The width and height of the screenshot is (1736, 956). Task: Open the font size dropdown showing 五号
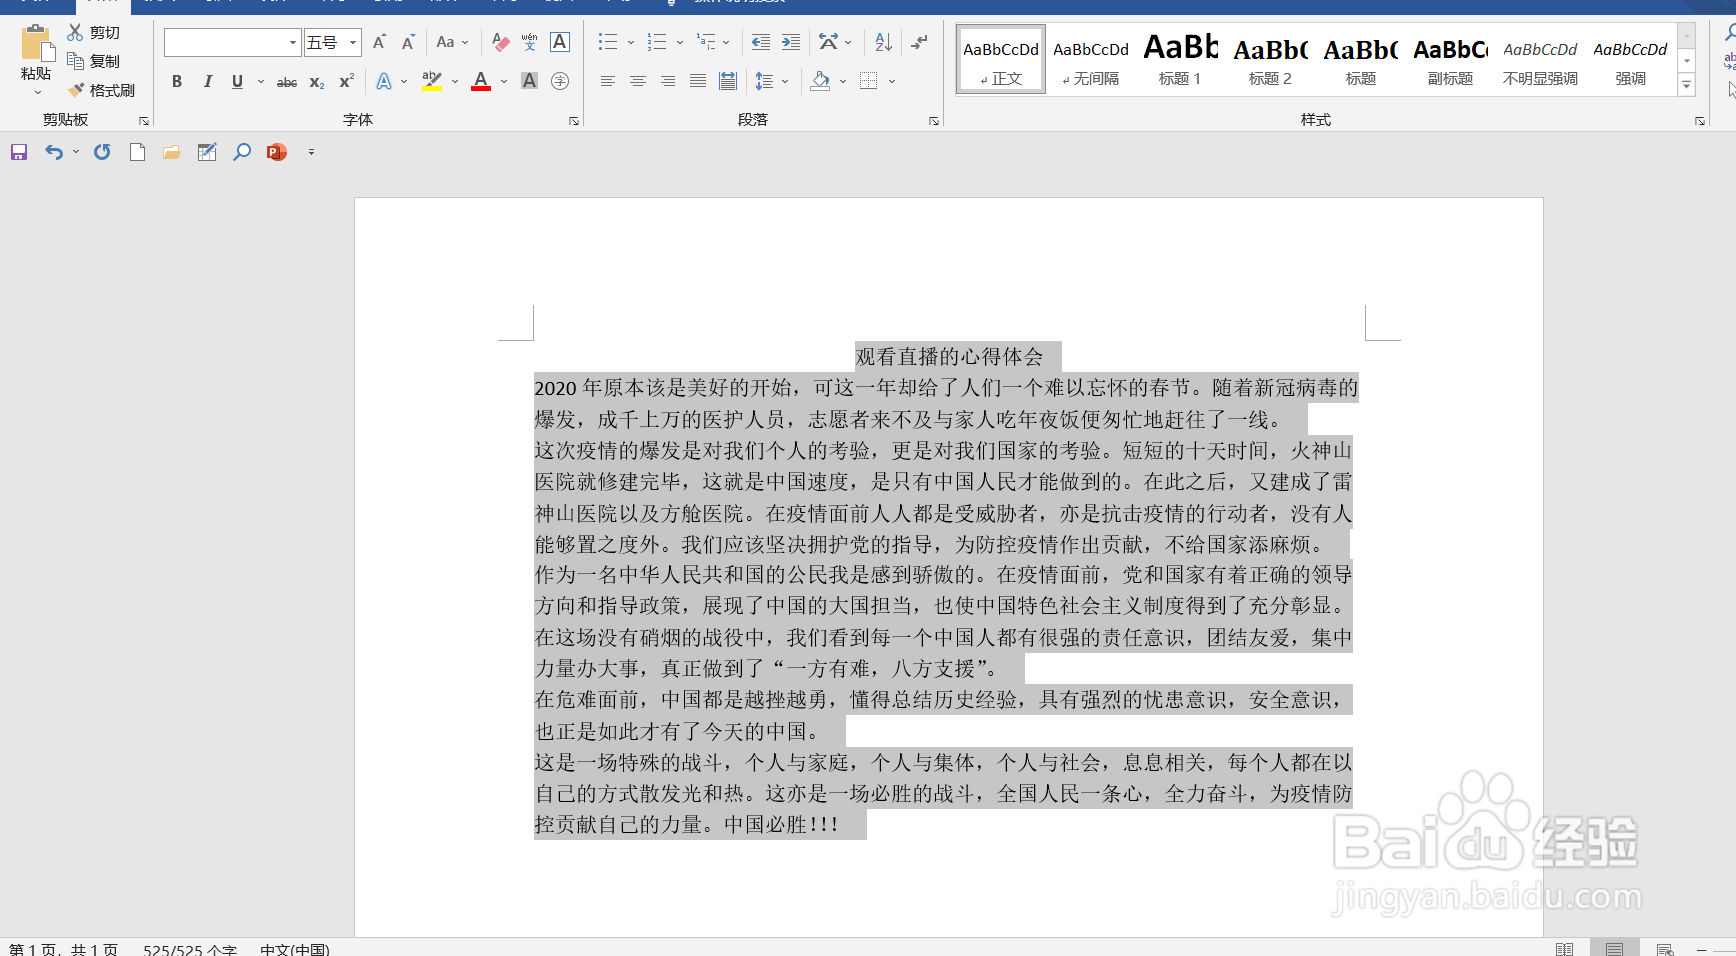point(353,42)
